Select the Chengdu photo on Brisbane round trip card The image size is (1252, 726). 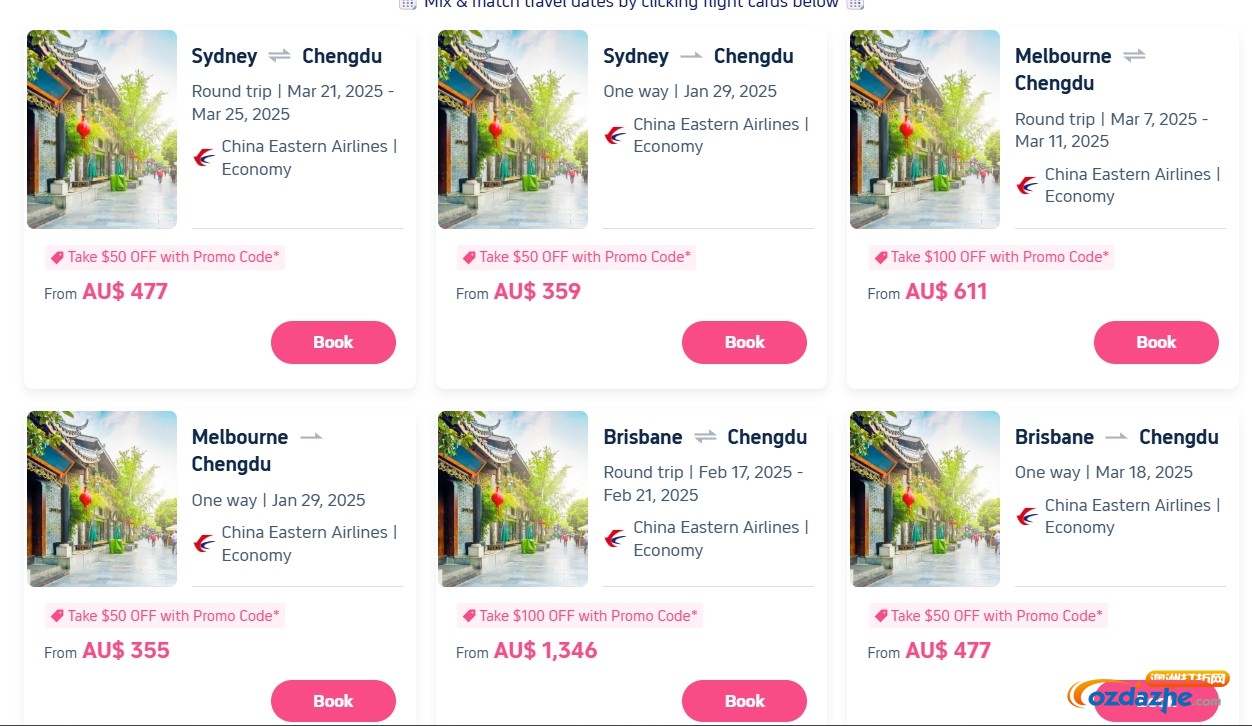[x=513, y=499]
